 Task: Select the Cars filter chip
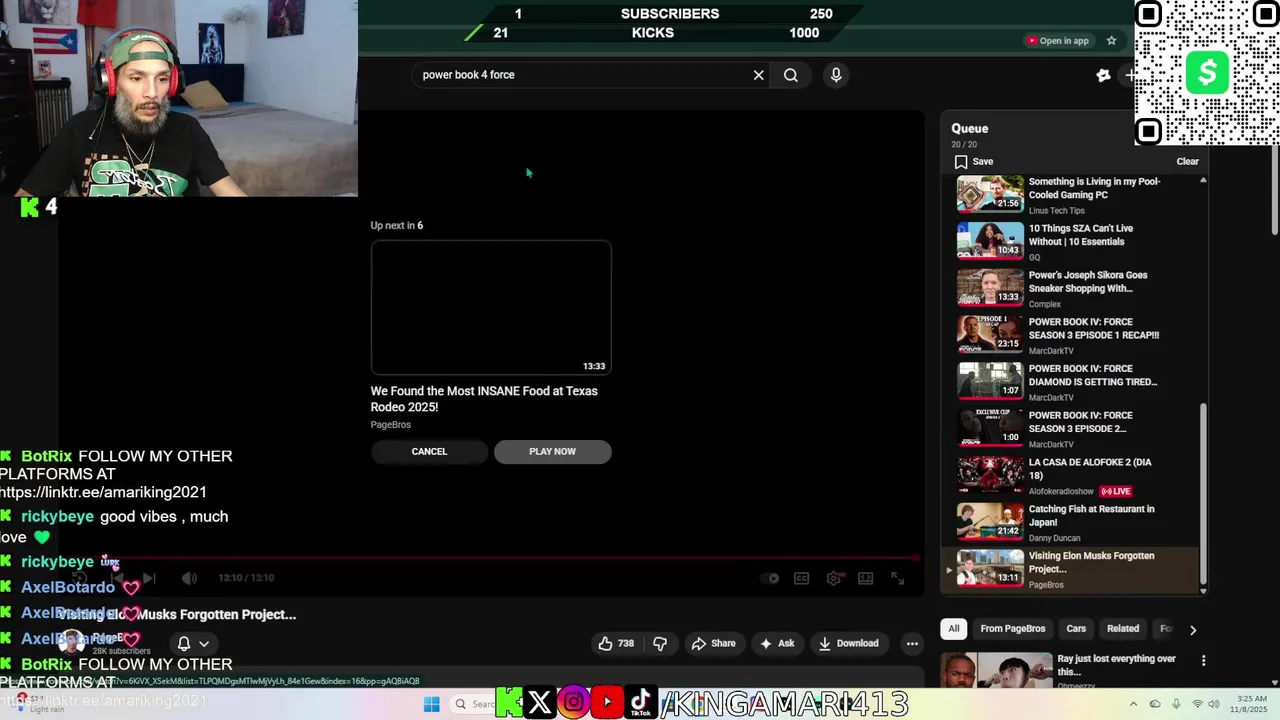pyautogui.click(x=1076, y=629)
